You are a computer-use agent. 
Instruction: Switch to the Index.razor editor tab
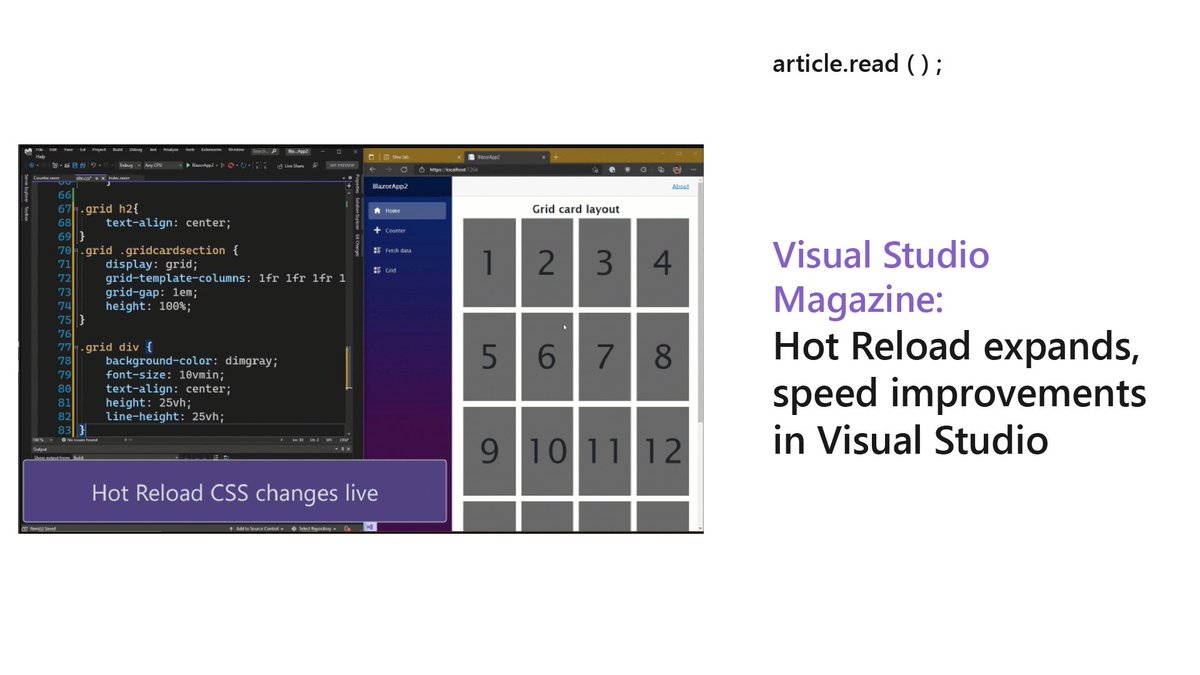click(119, 178)
